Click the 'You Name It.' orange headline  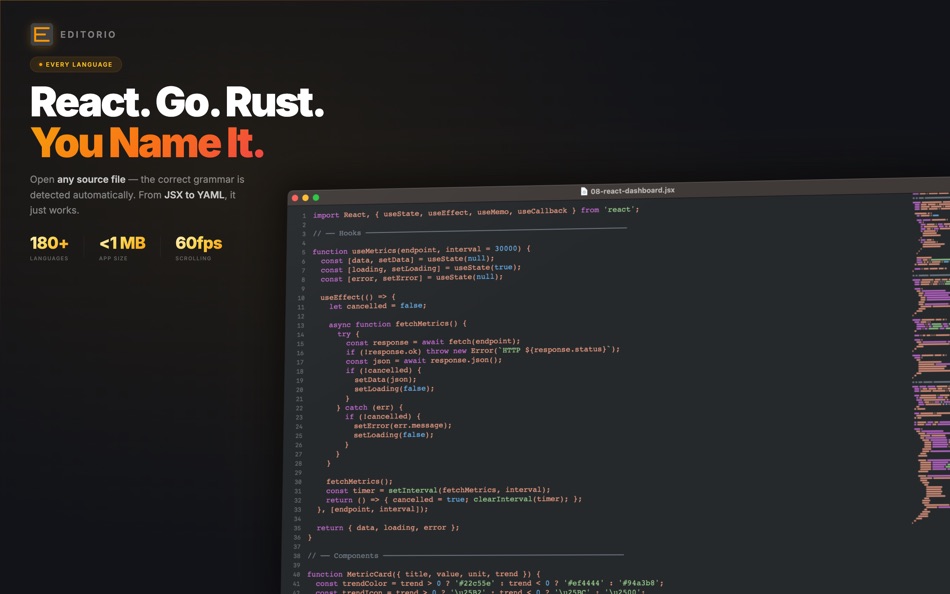point(147,143)
